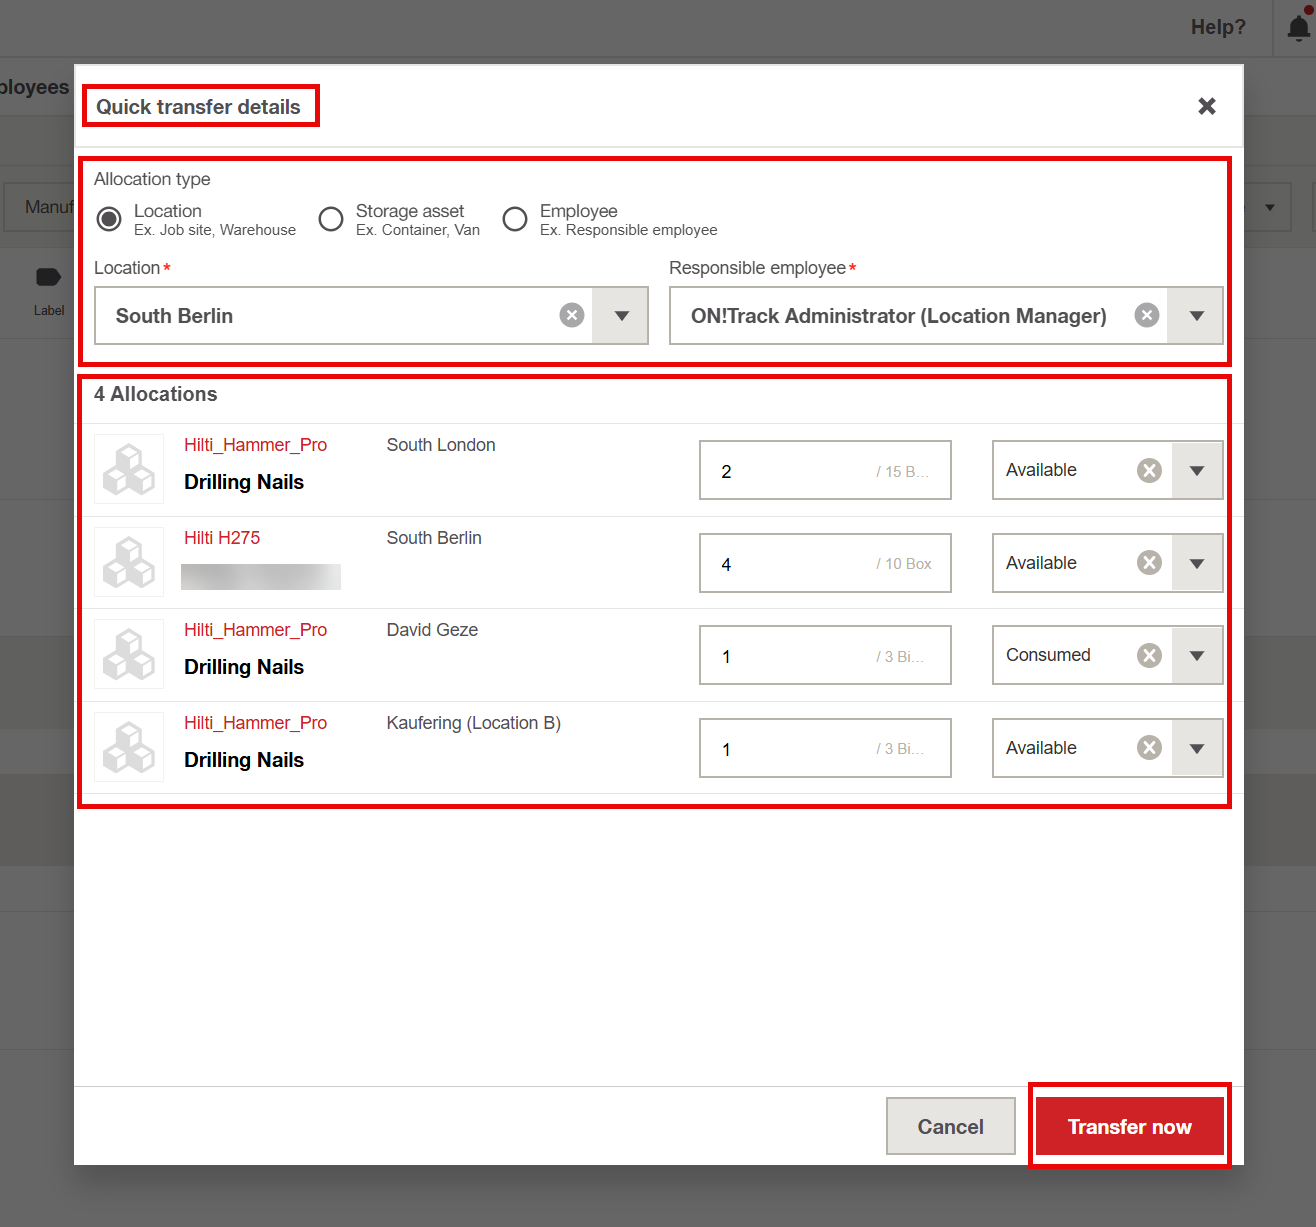Open status dropdown for South London row
1316x1227 pixels.
tap(1197, 470)
